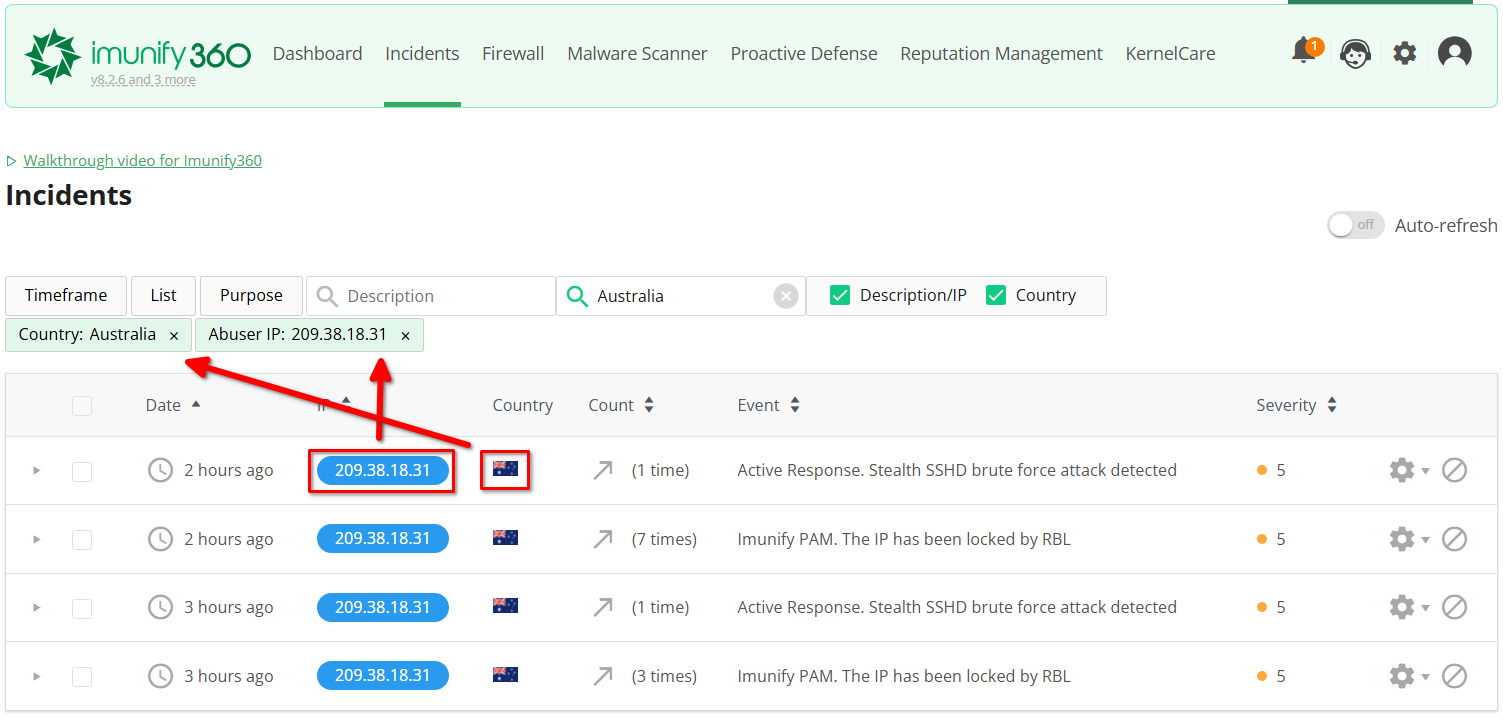This screenshot has width=1503, height=719.
Task: Expand the 3 times incident row
Action: coord(37,676)
